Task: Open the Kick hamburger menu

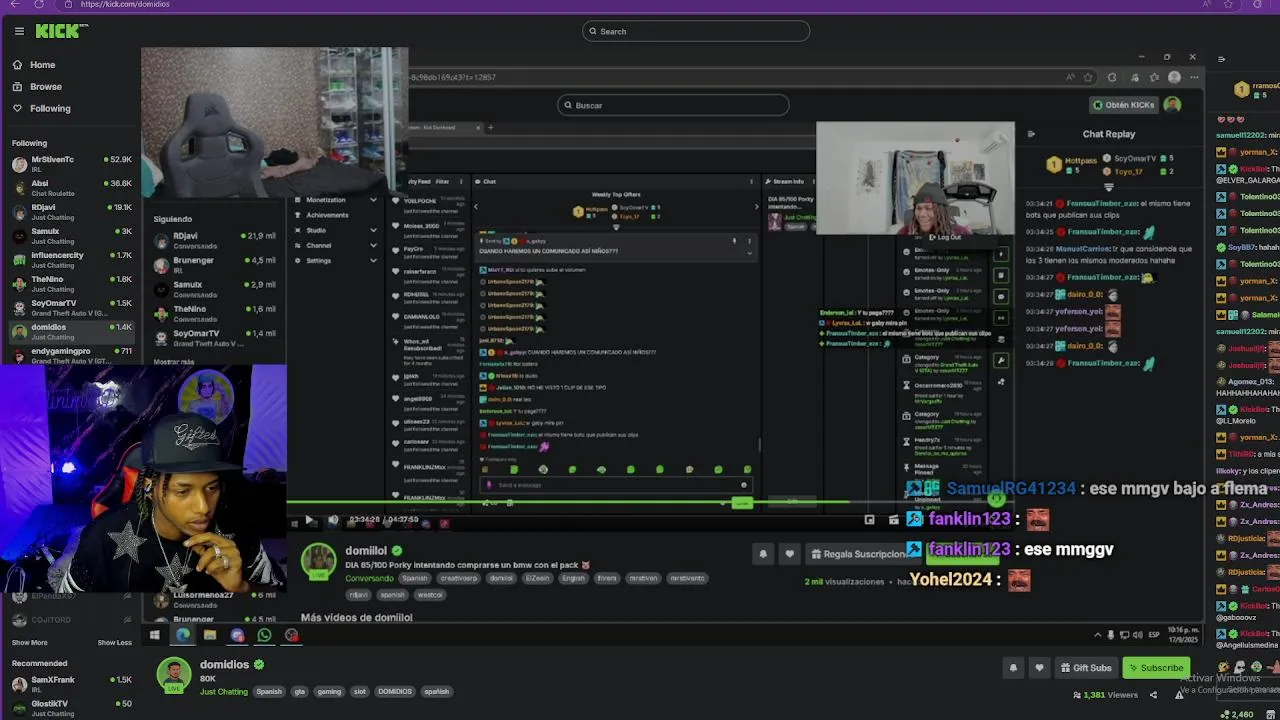Action: (19, 31)
